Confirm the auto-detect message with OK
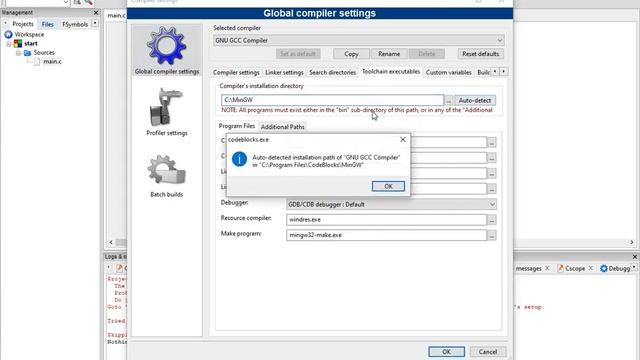640x360 pixels. click(x=388, y=186)
